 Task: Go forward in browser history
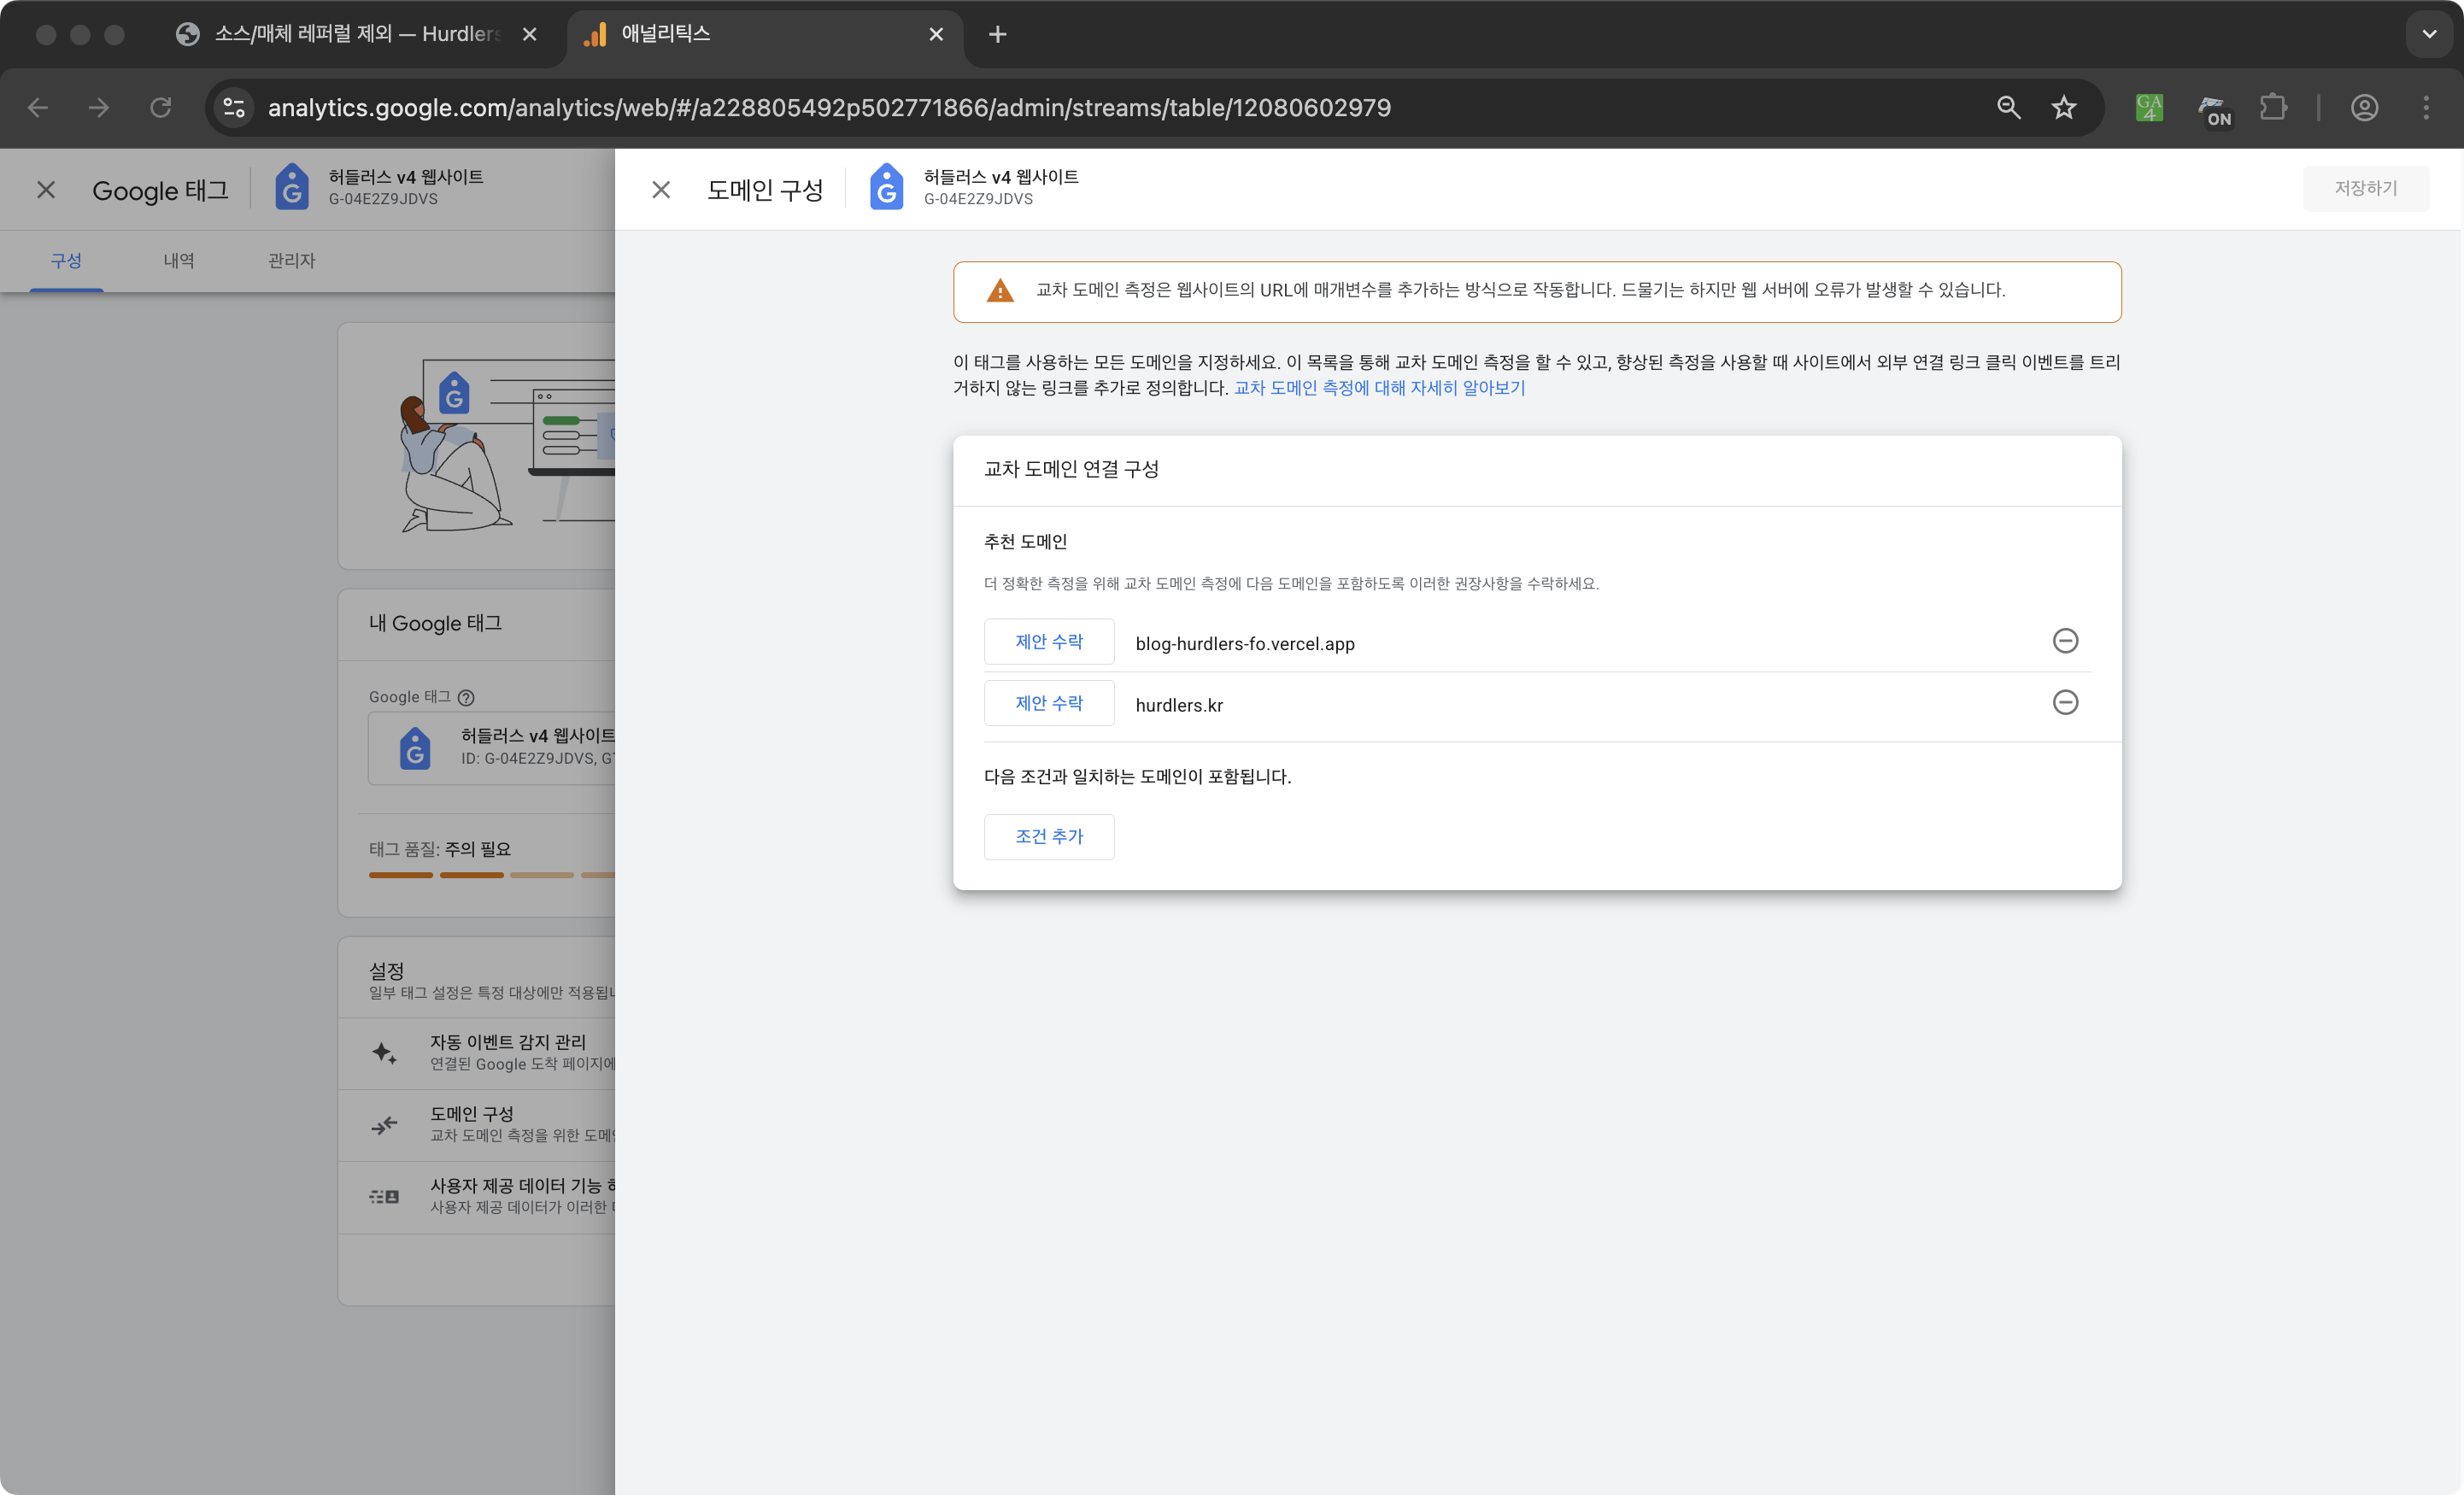pos(99,108)
